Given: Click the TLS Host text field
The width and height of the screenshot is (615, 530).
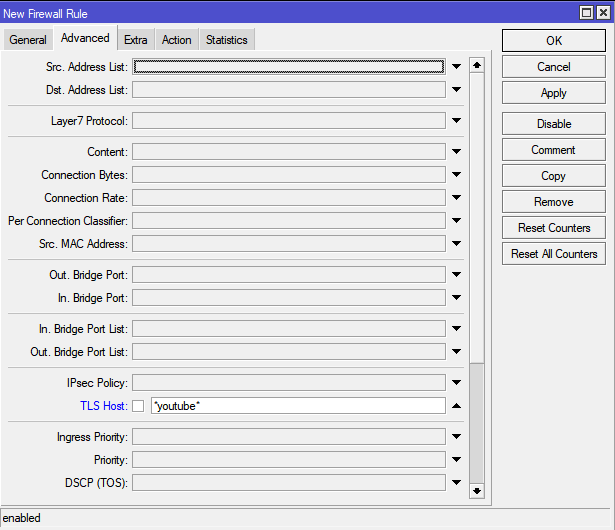Looking at the screenshot, I should click(x=298, y=406).
